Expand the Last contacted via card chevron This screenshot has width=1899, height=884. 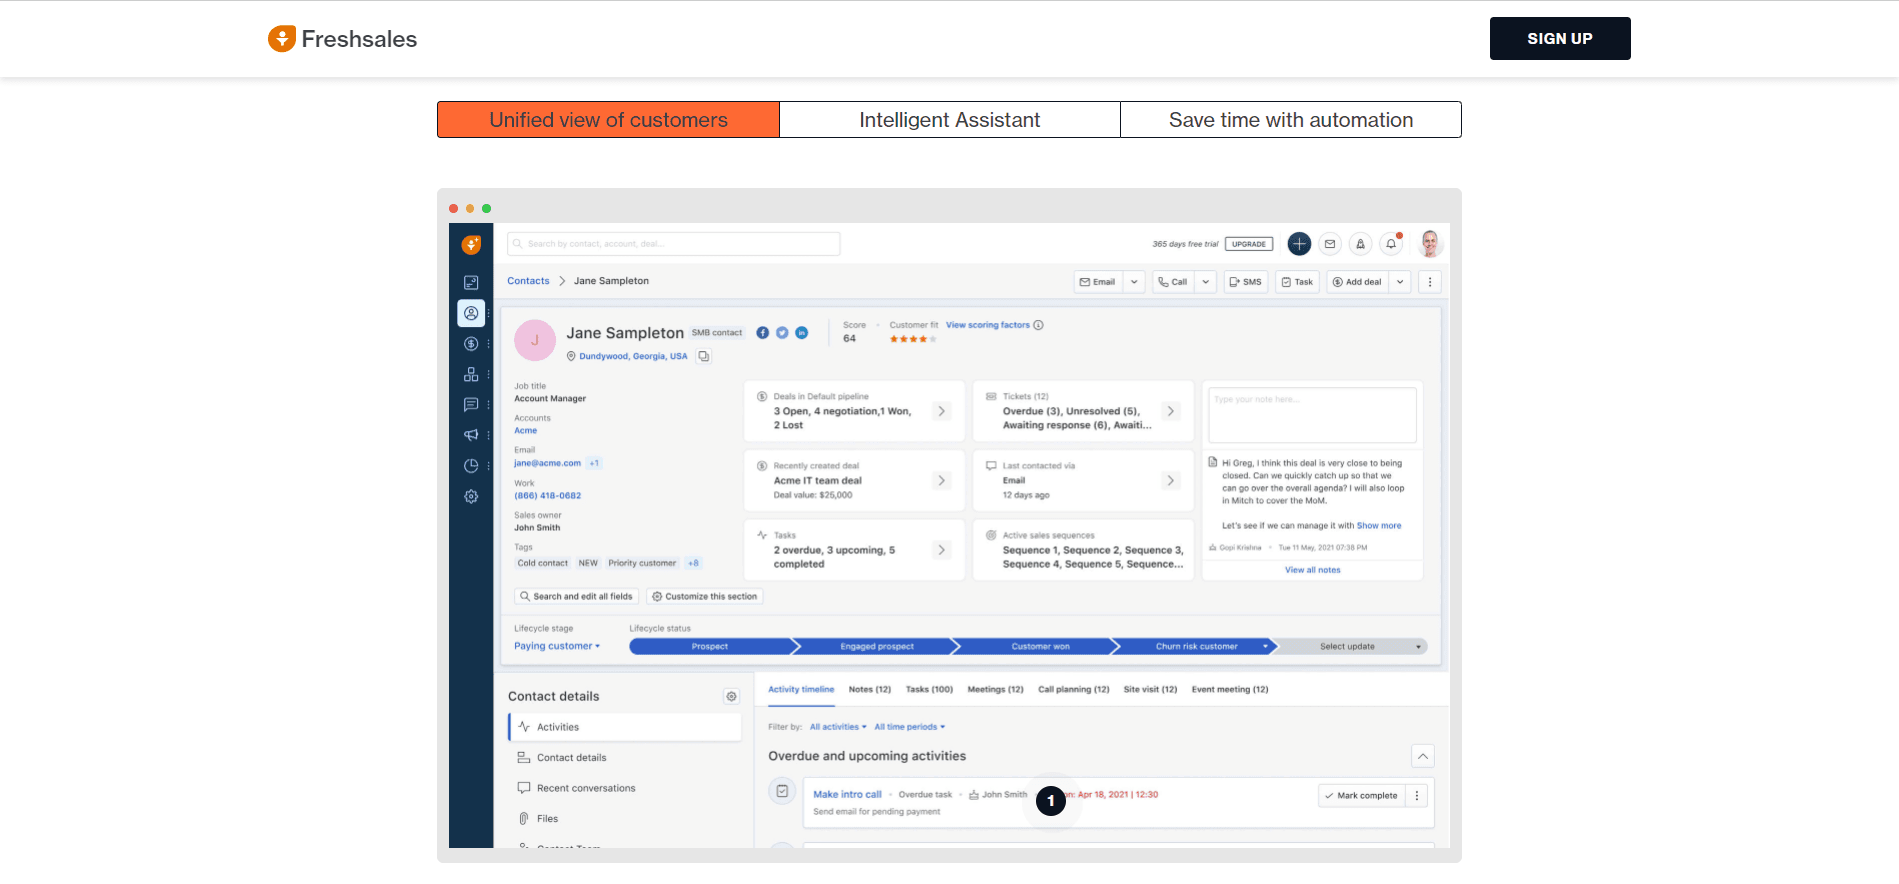[1171, 481]
